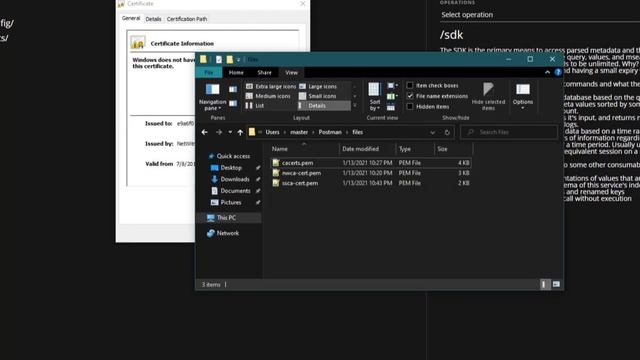The width and height of the screenshot is (640, 360).
Task: Click files in the address path
Action: pyautogui.click(x=358, y=132)
